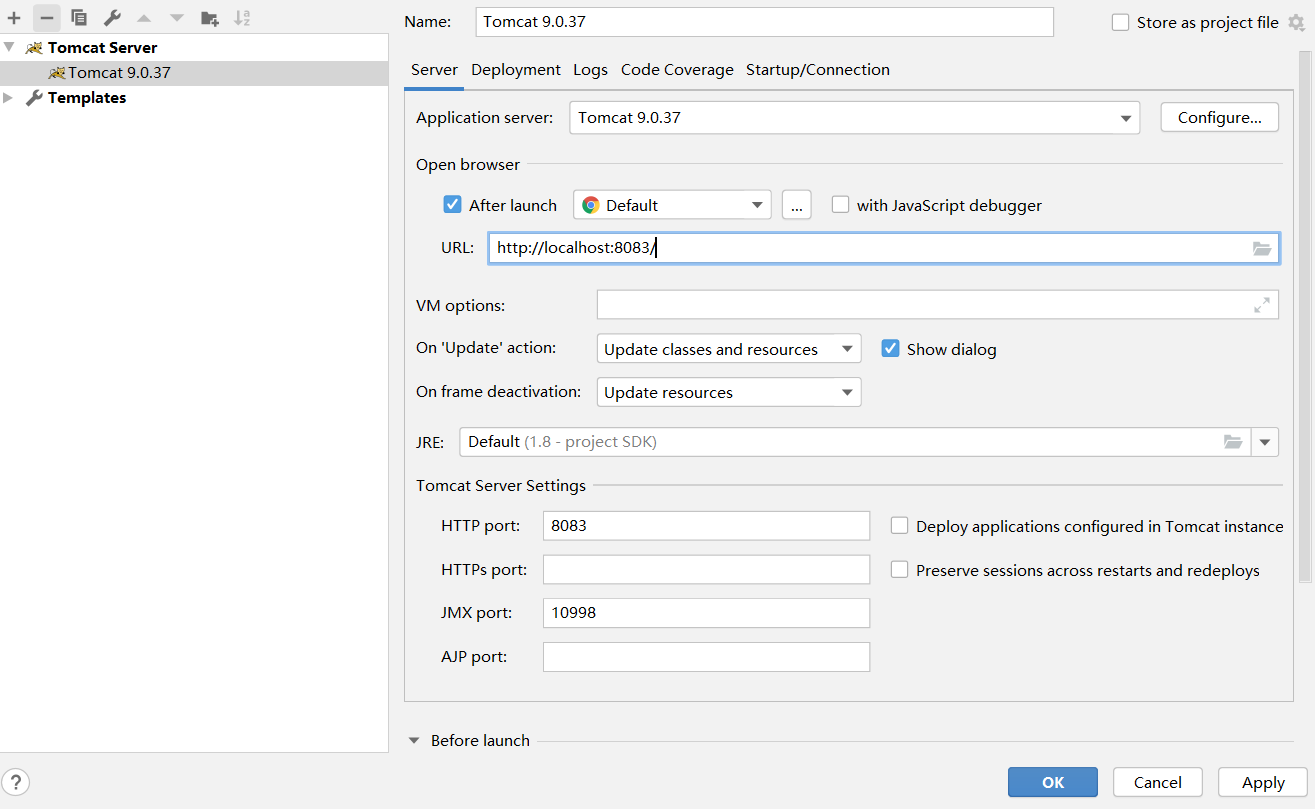Click the HTTPs port field
This screenshot has width=1315, height=809.
tap(706, 569)
